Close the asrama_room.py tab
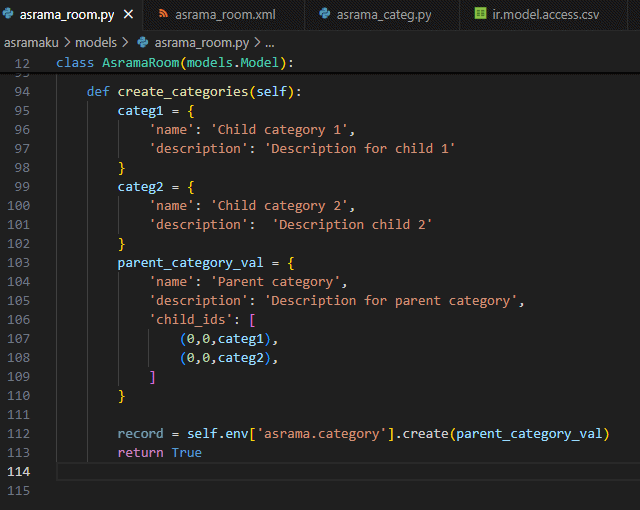Screen dimensions: 640x510 click(x=129, y=15)
